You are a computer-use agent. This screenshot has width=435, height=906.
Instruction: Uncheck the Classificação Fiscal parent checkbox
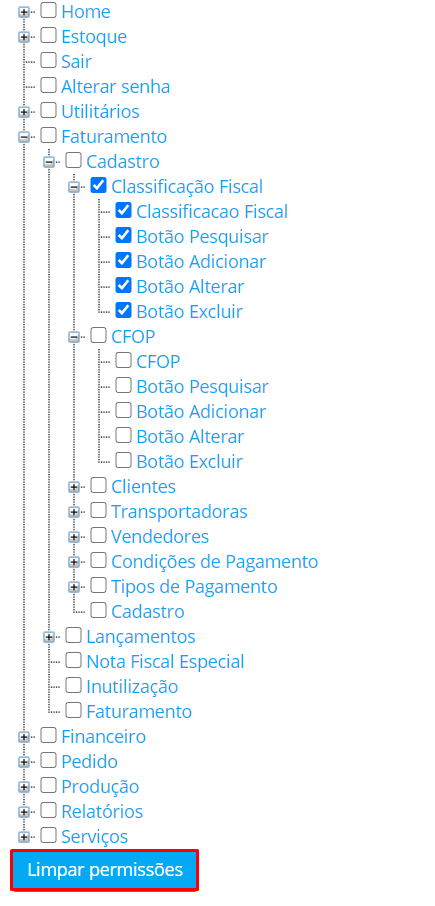(x=99, y=185)
